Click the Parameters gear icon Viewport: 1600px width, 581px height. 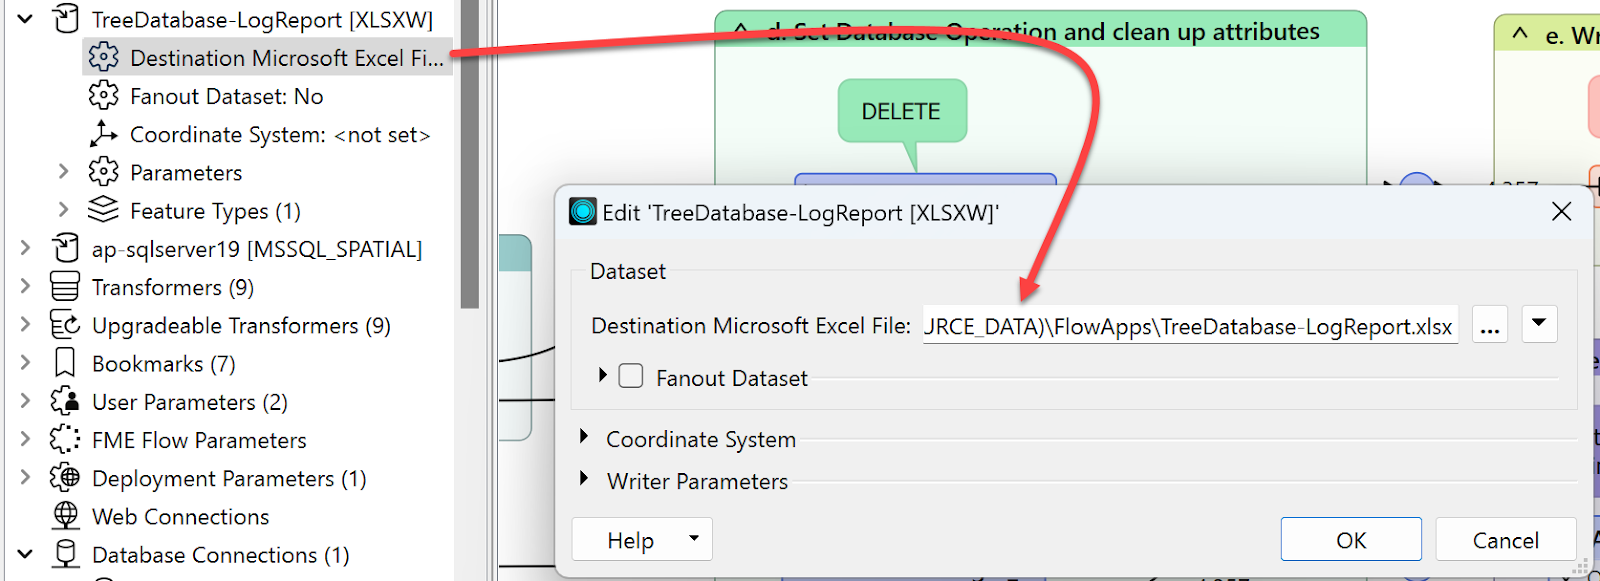coord(103,172)
